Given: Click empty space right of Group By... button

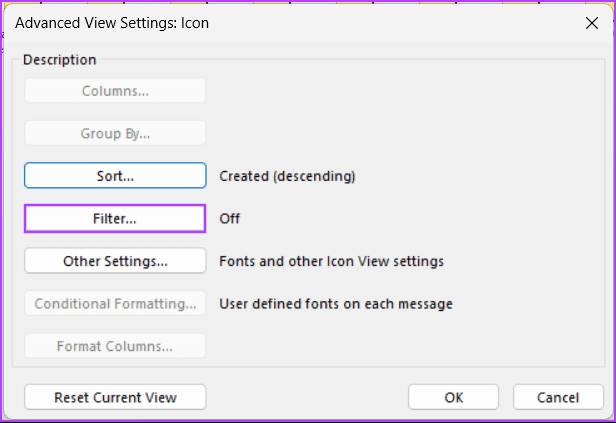Looking at the screenshot, I should pos(400,133).
